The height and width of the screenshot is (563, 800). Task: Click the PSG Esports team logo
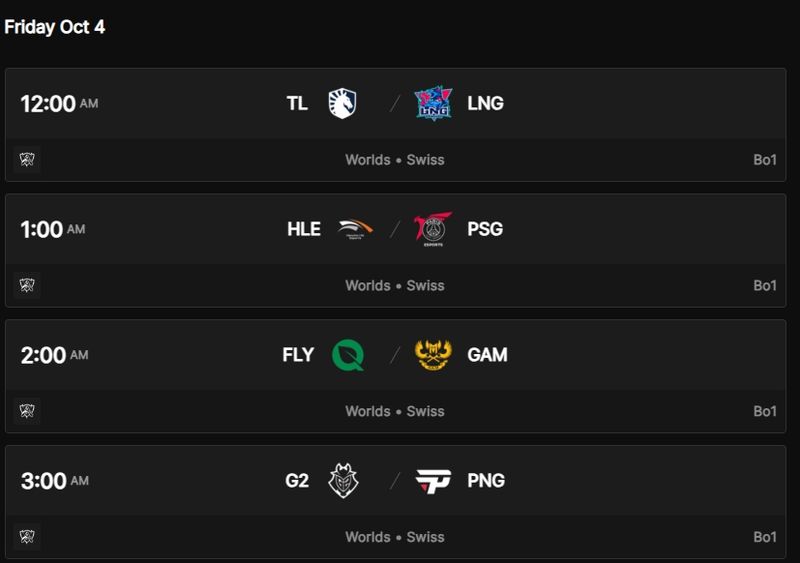433,229
